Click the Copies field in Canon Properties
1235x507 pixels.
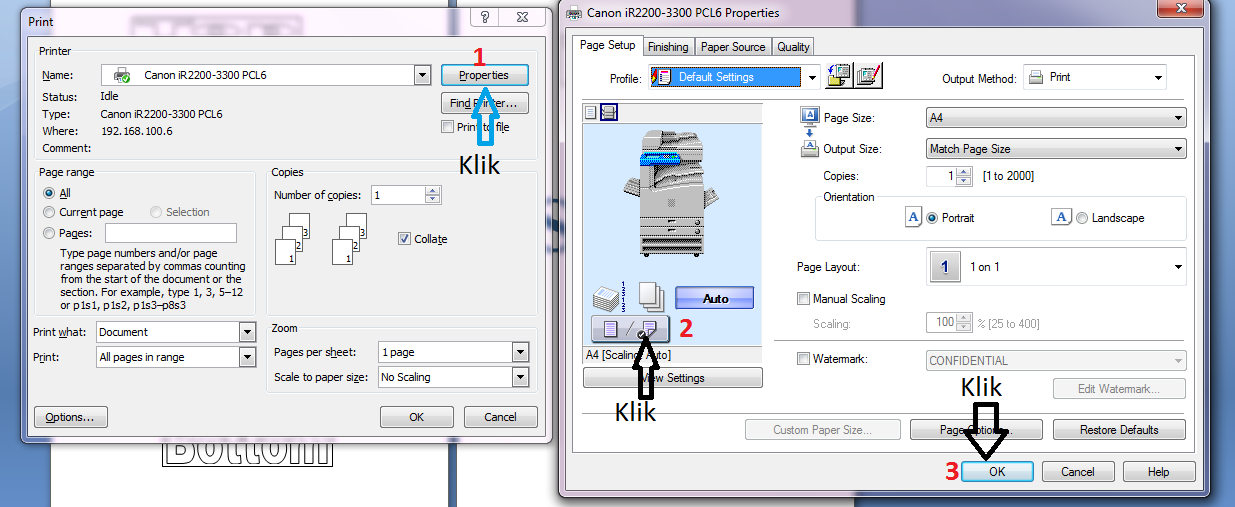941,176
